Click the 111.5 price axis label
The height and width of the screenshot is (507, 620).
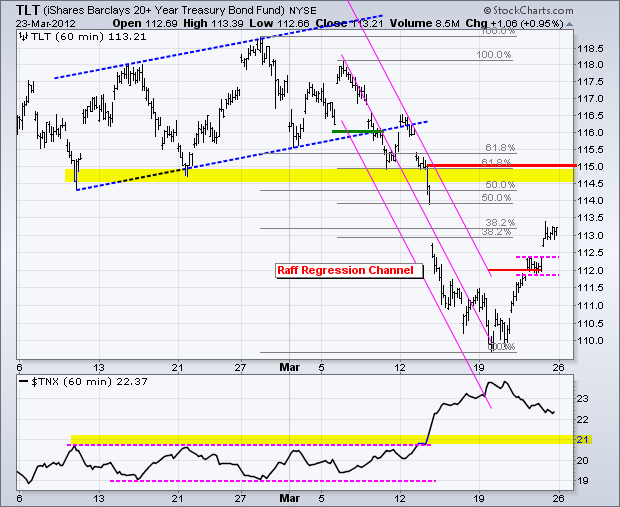tap(590, 288)
